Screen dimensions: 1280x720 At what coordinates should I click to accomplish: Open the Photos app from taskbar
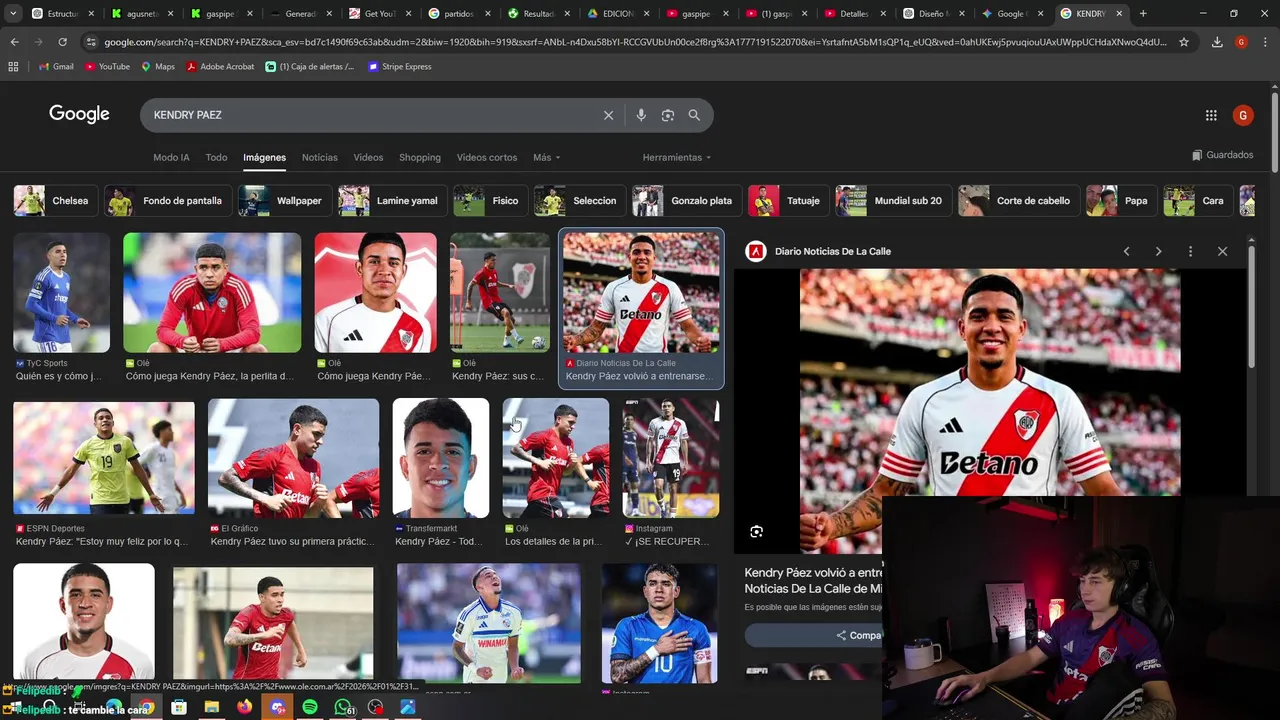(408, 707)
